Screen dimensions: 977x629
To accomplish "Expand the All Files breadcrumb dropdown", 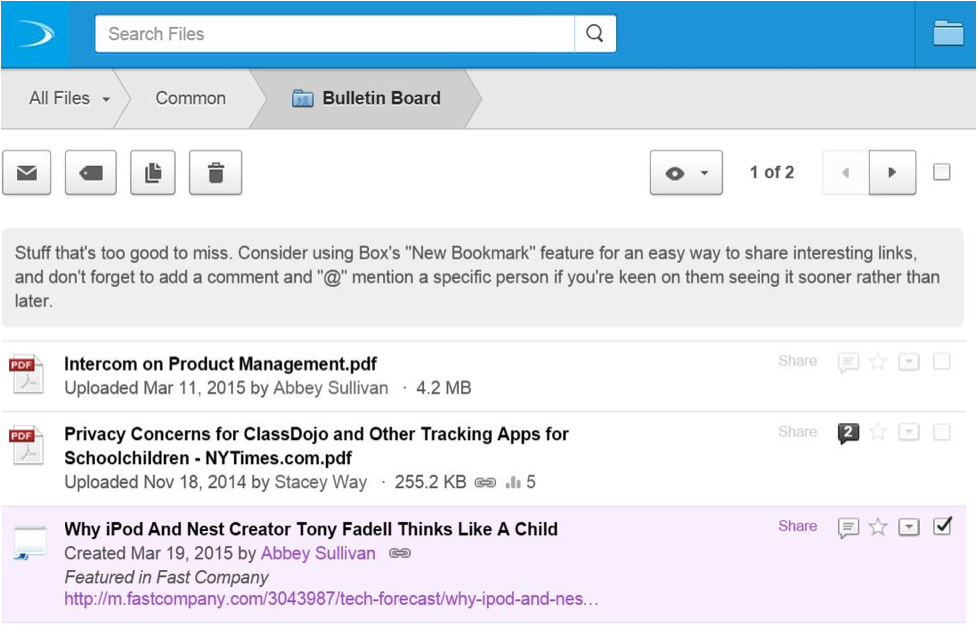I will click(x=106, y=99).
